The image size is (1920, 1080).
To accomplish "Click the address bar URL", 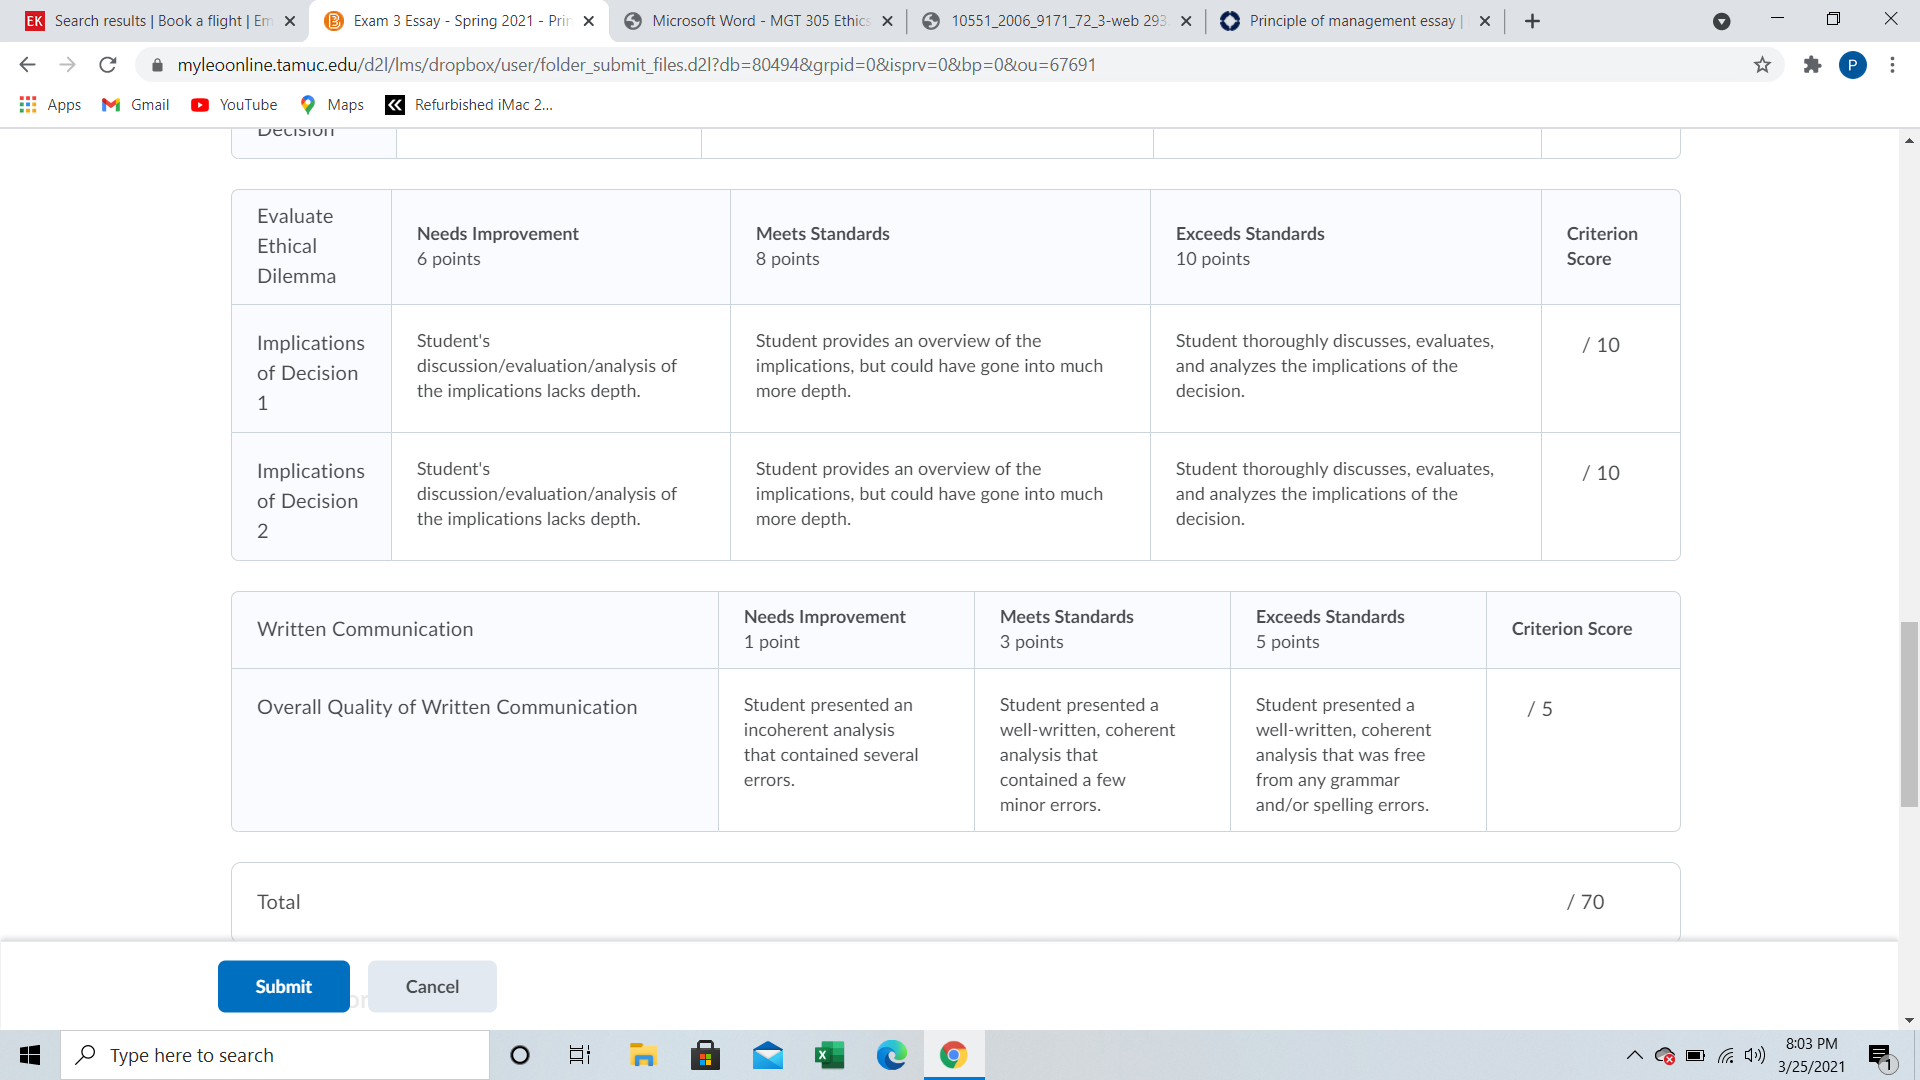I will click(636, 65).
